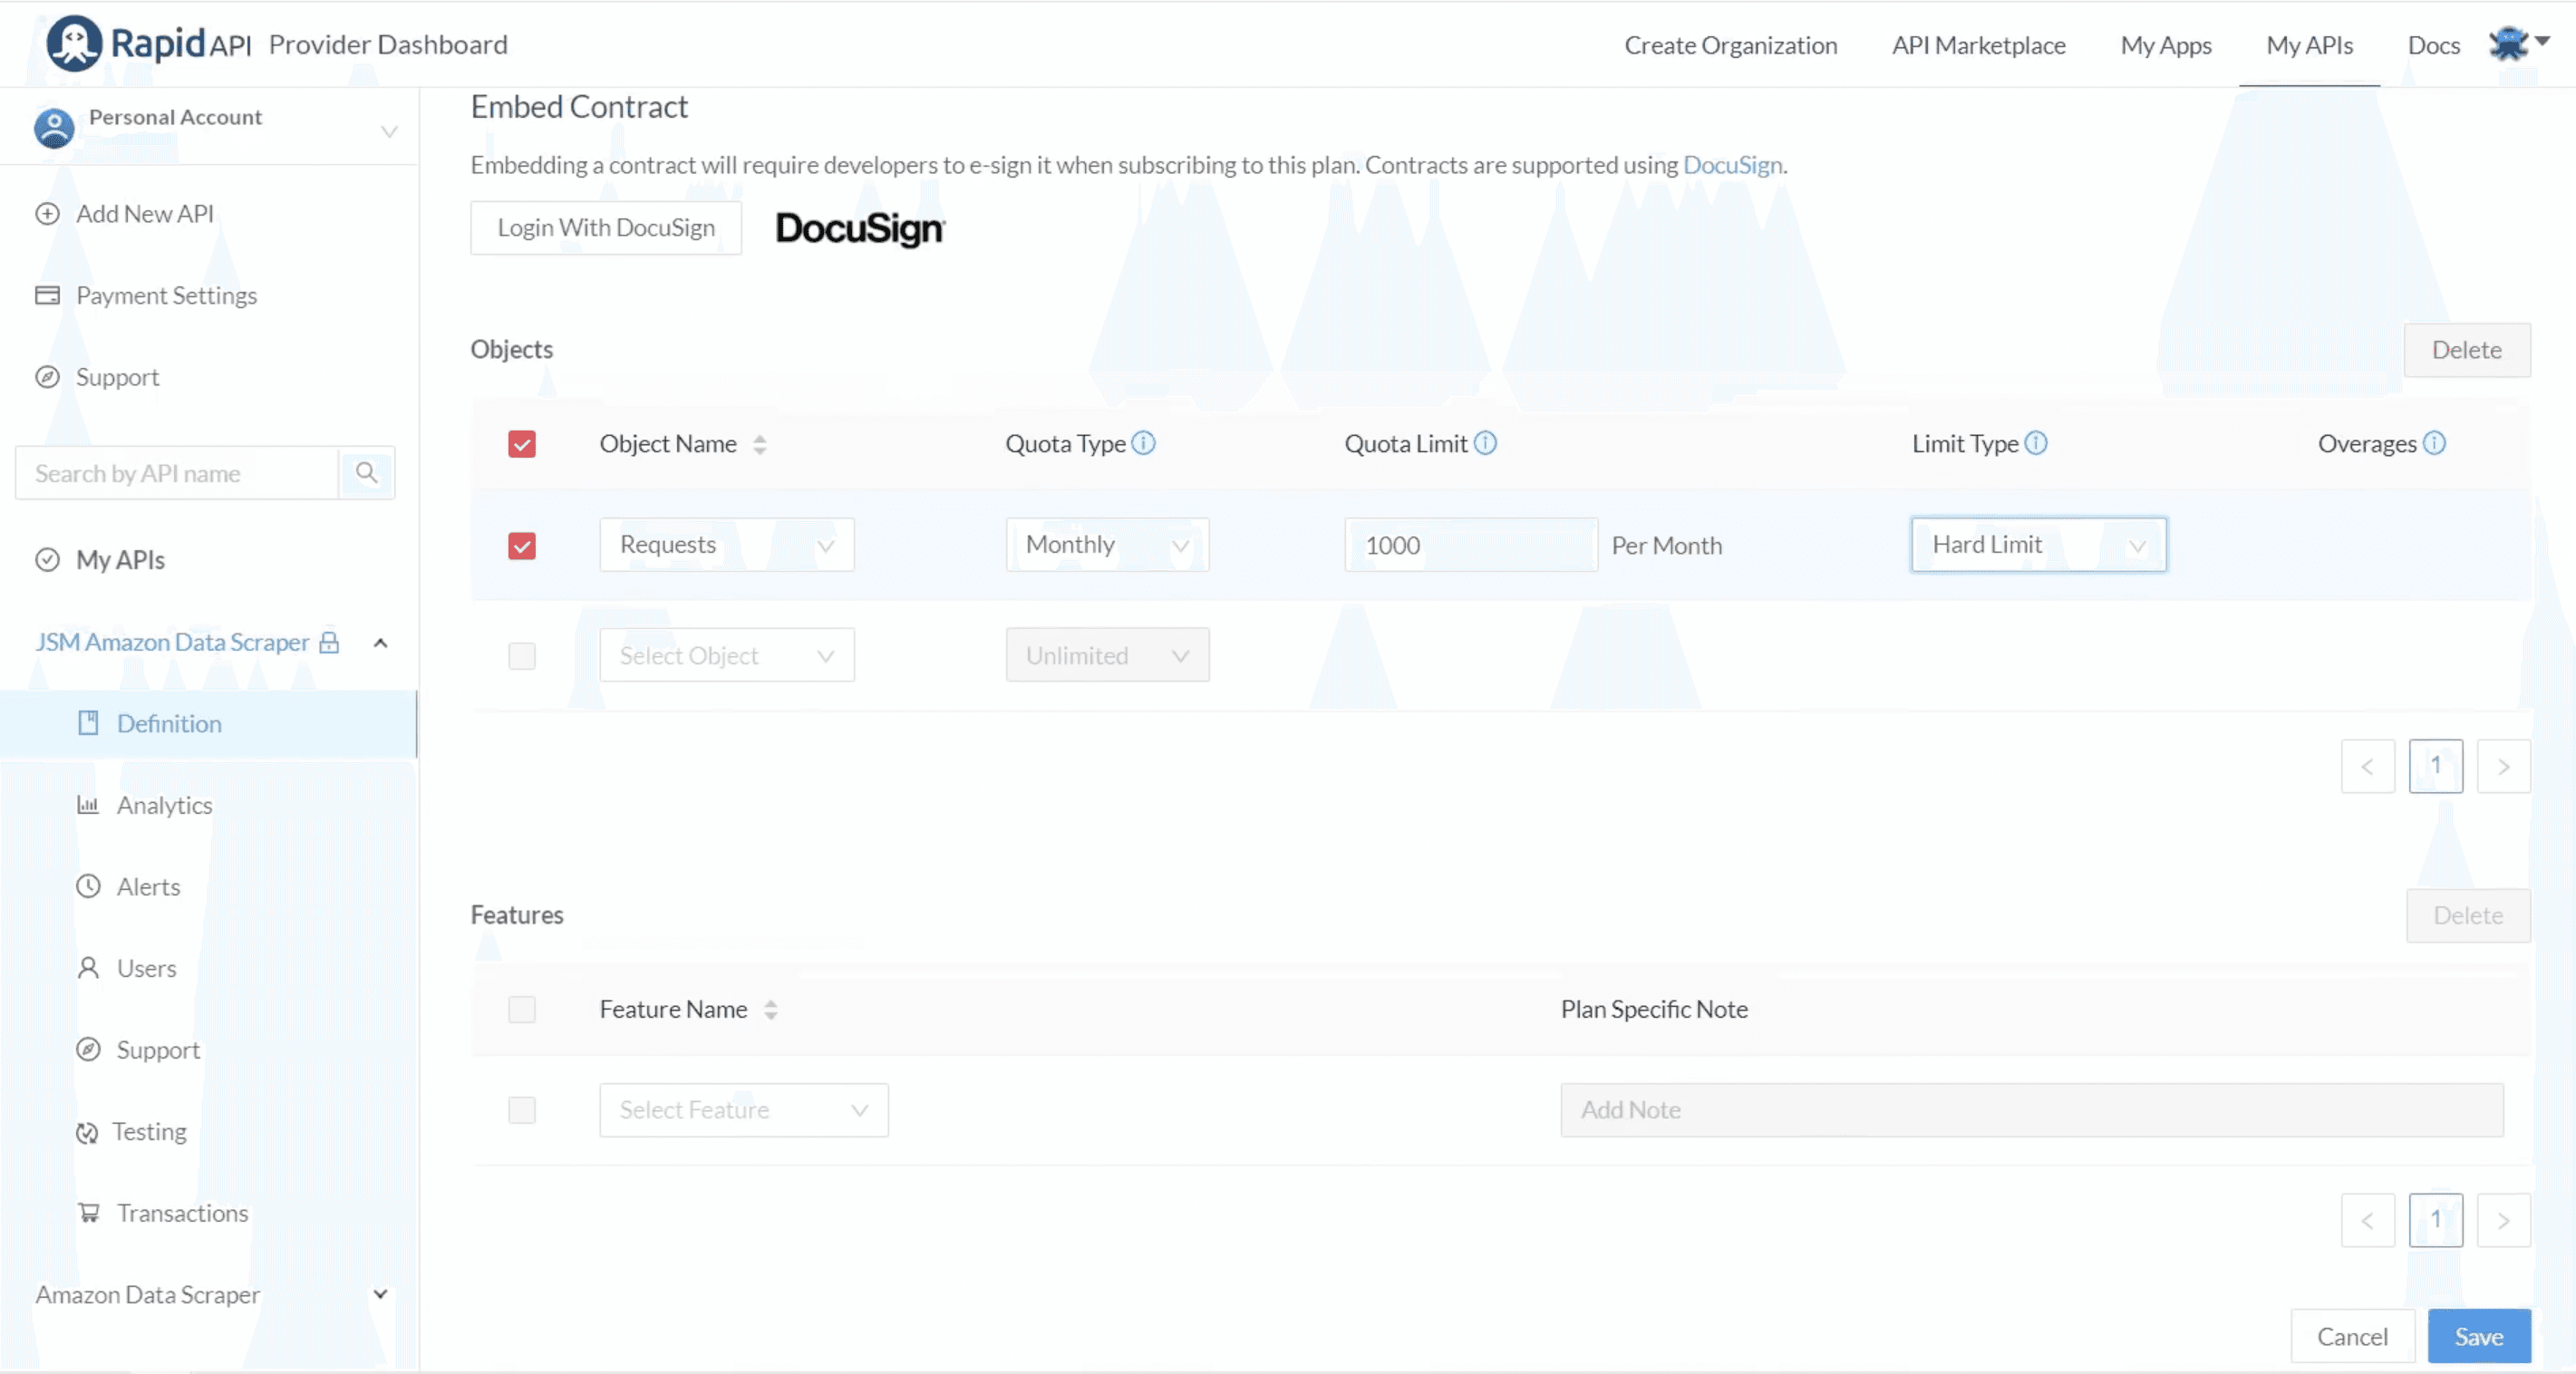Go to next Objects page
2576x1374 pixels.
2503,766
